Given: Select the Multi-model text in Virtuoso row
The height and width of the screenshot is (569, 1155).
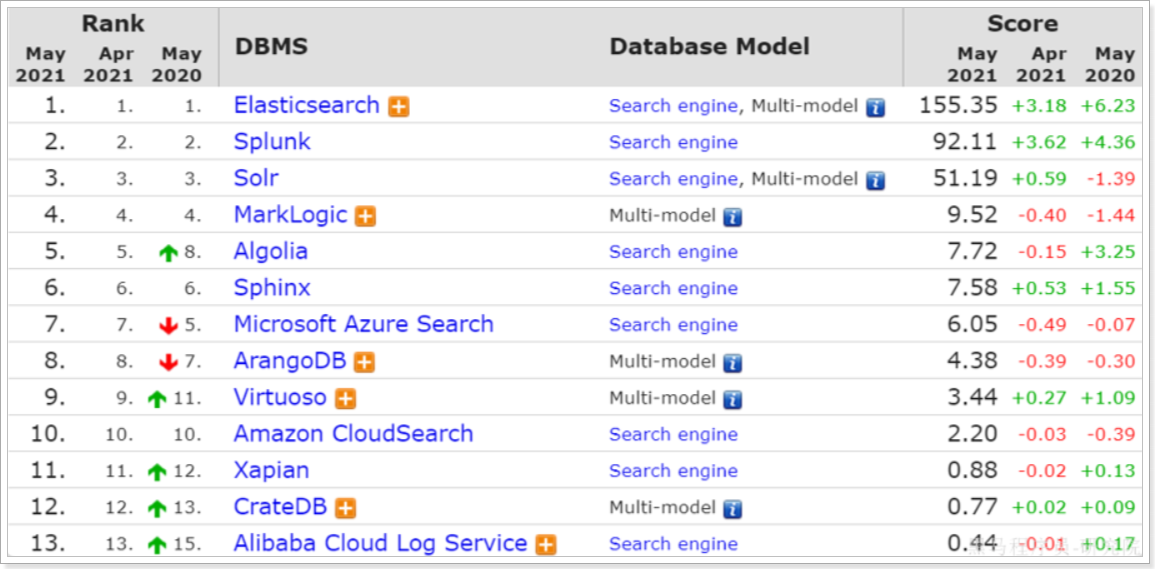Looking at the screenshot, I should [662, 399].
